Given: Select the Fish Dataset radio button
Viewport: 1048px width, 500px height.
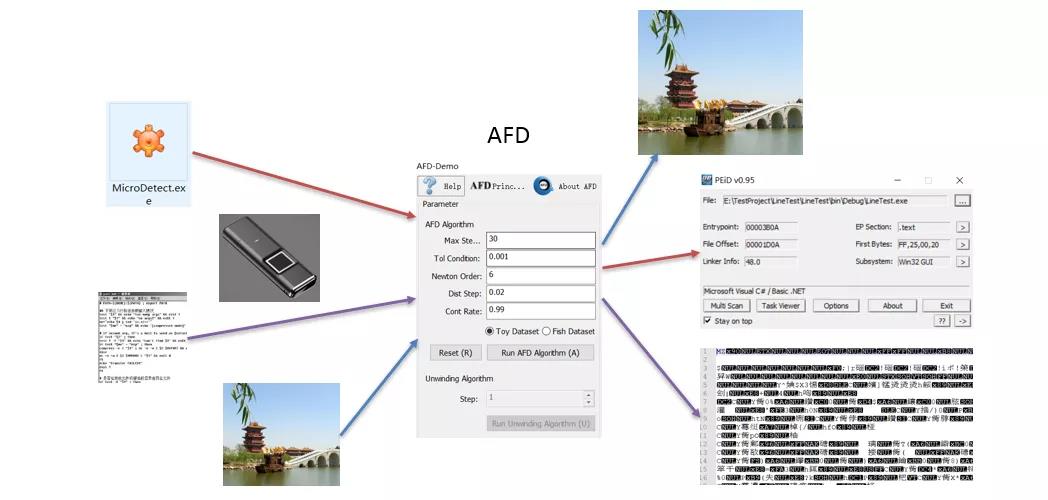Looking at the screenshot, I should pos(546,331).
